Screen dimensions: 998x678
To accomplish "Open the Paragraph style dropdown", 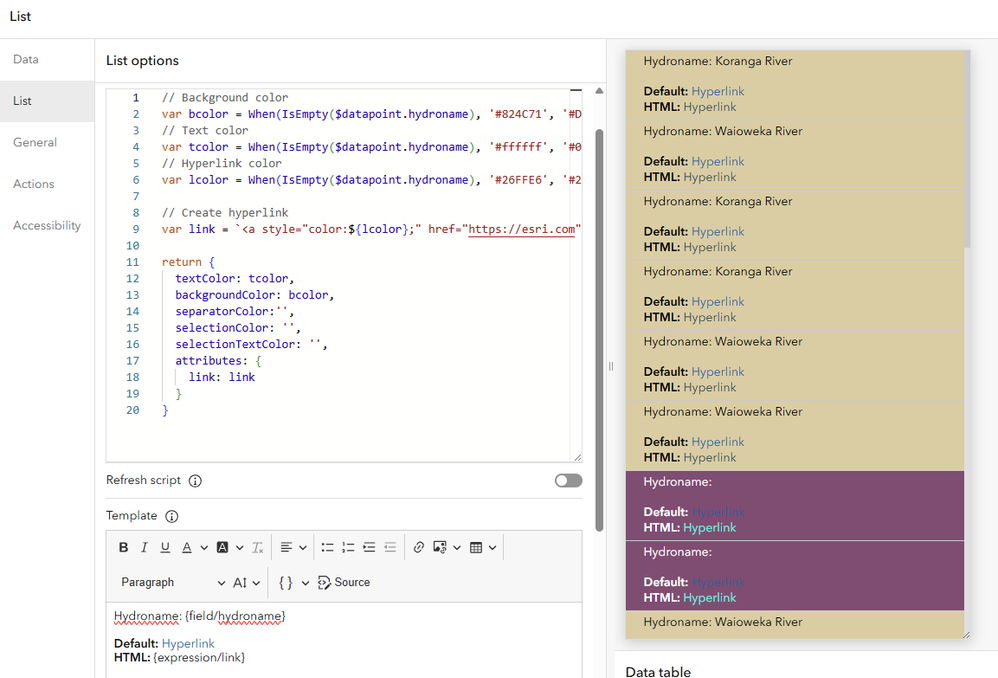I will click(172, 583).
